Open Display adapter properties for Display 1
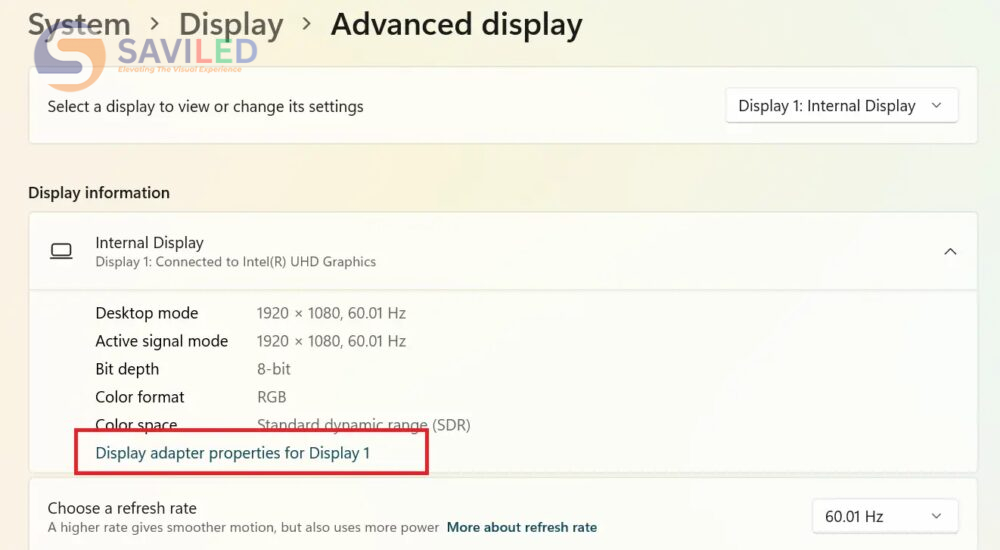 (232, 452)
